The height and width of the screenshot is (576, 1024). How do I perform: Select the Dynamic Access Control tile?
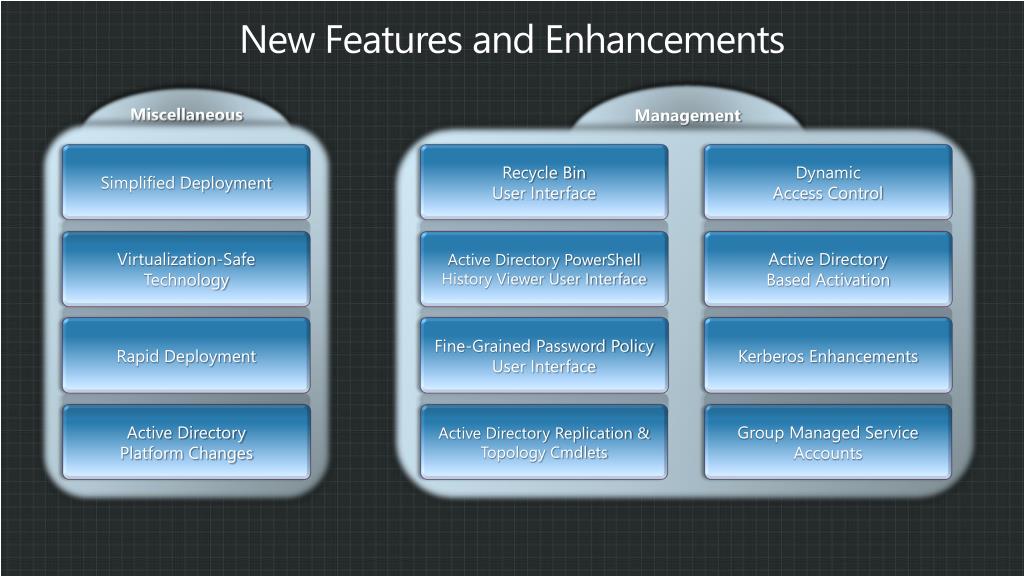[828, 182]
